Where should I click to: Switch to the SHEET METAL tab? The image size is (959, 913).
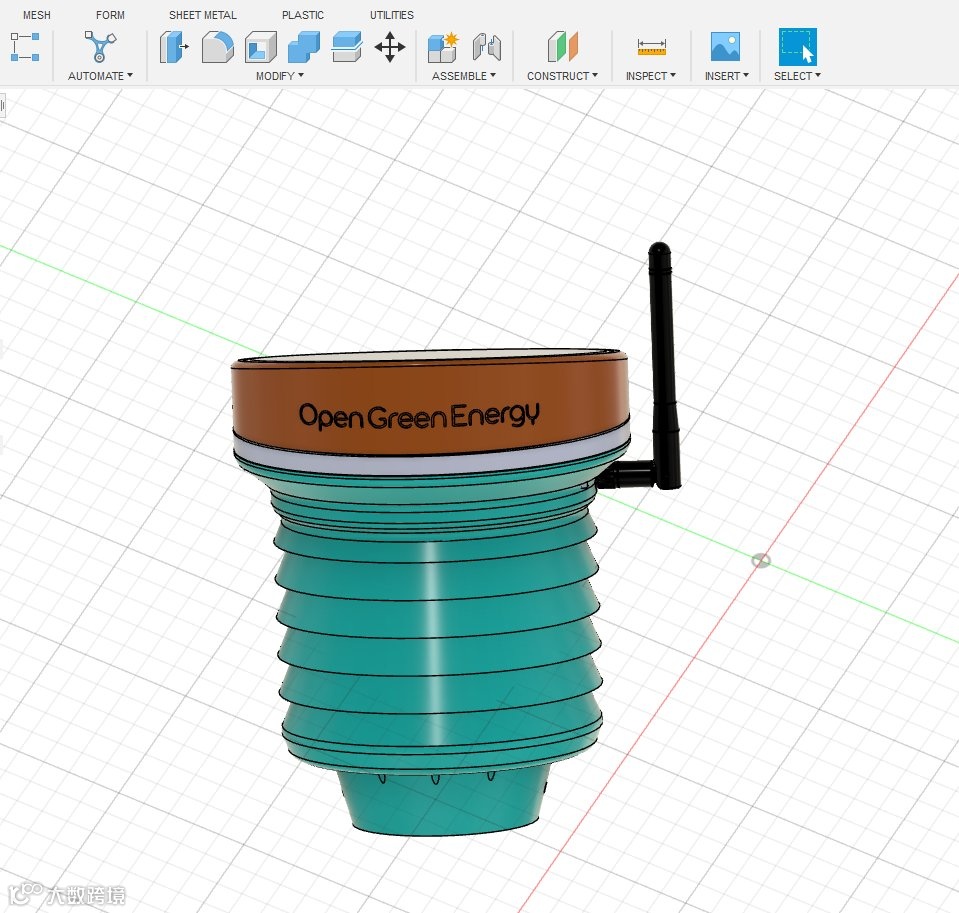point(202,15)
